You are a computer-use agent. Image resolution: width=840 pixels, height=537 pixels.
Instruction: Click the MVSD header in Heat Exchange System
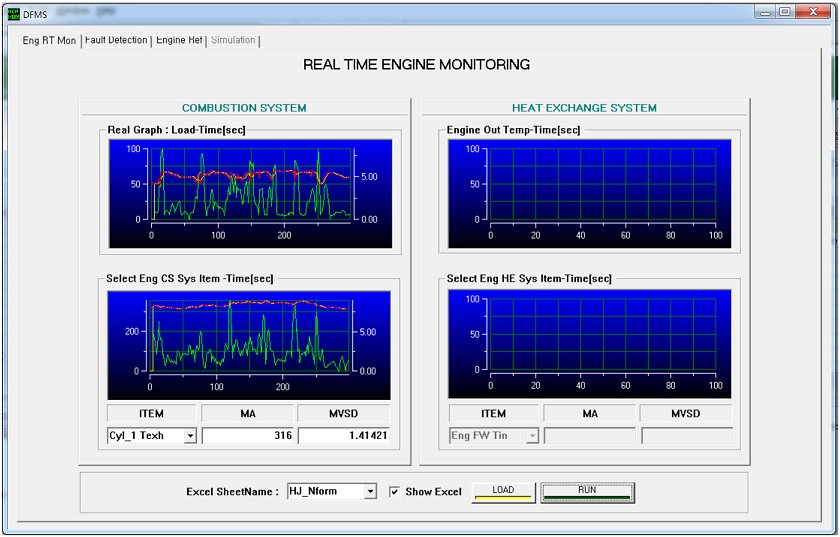686,414
